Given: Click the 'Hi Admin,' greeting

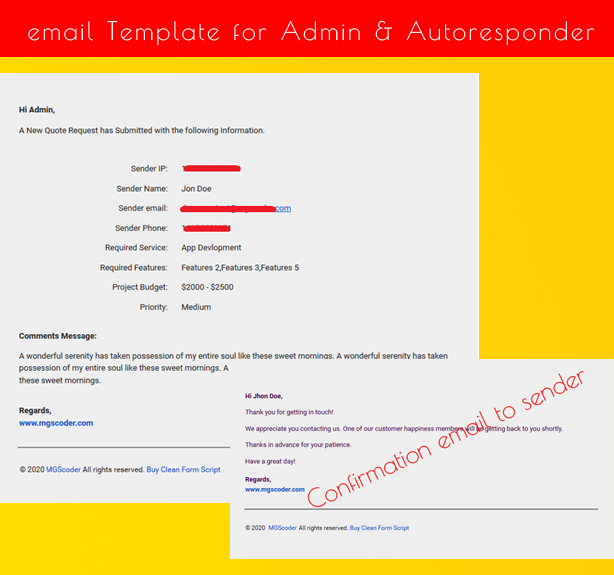Looking at the screenshot, I should tap(37, 110).
